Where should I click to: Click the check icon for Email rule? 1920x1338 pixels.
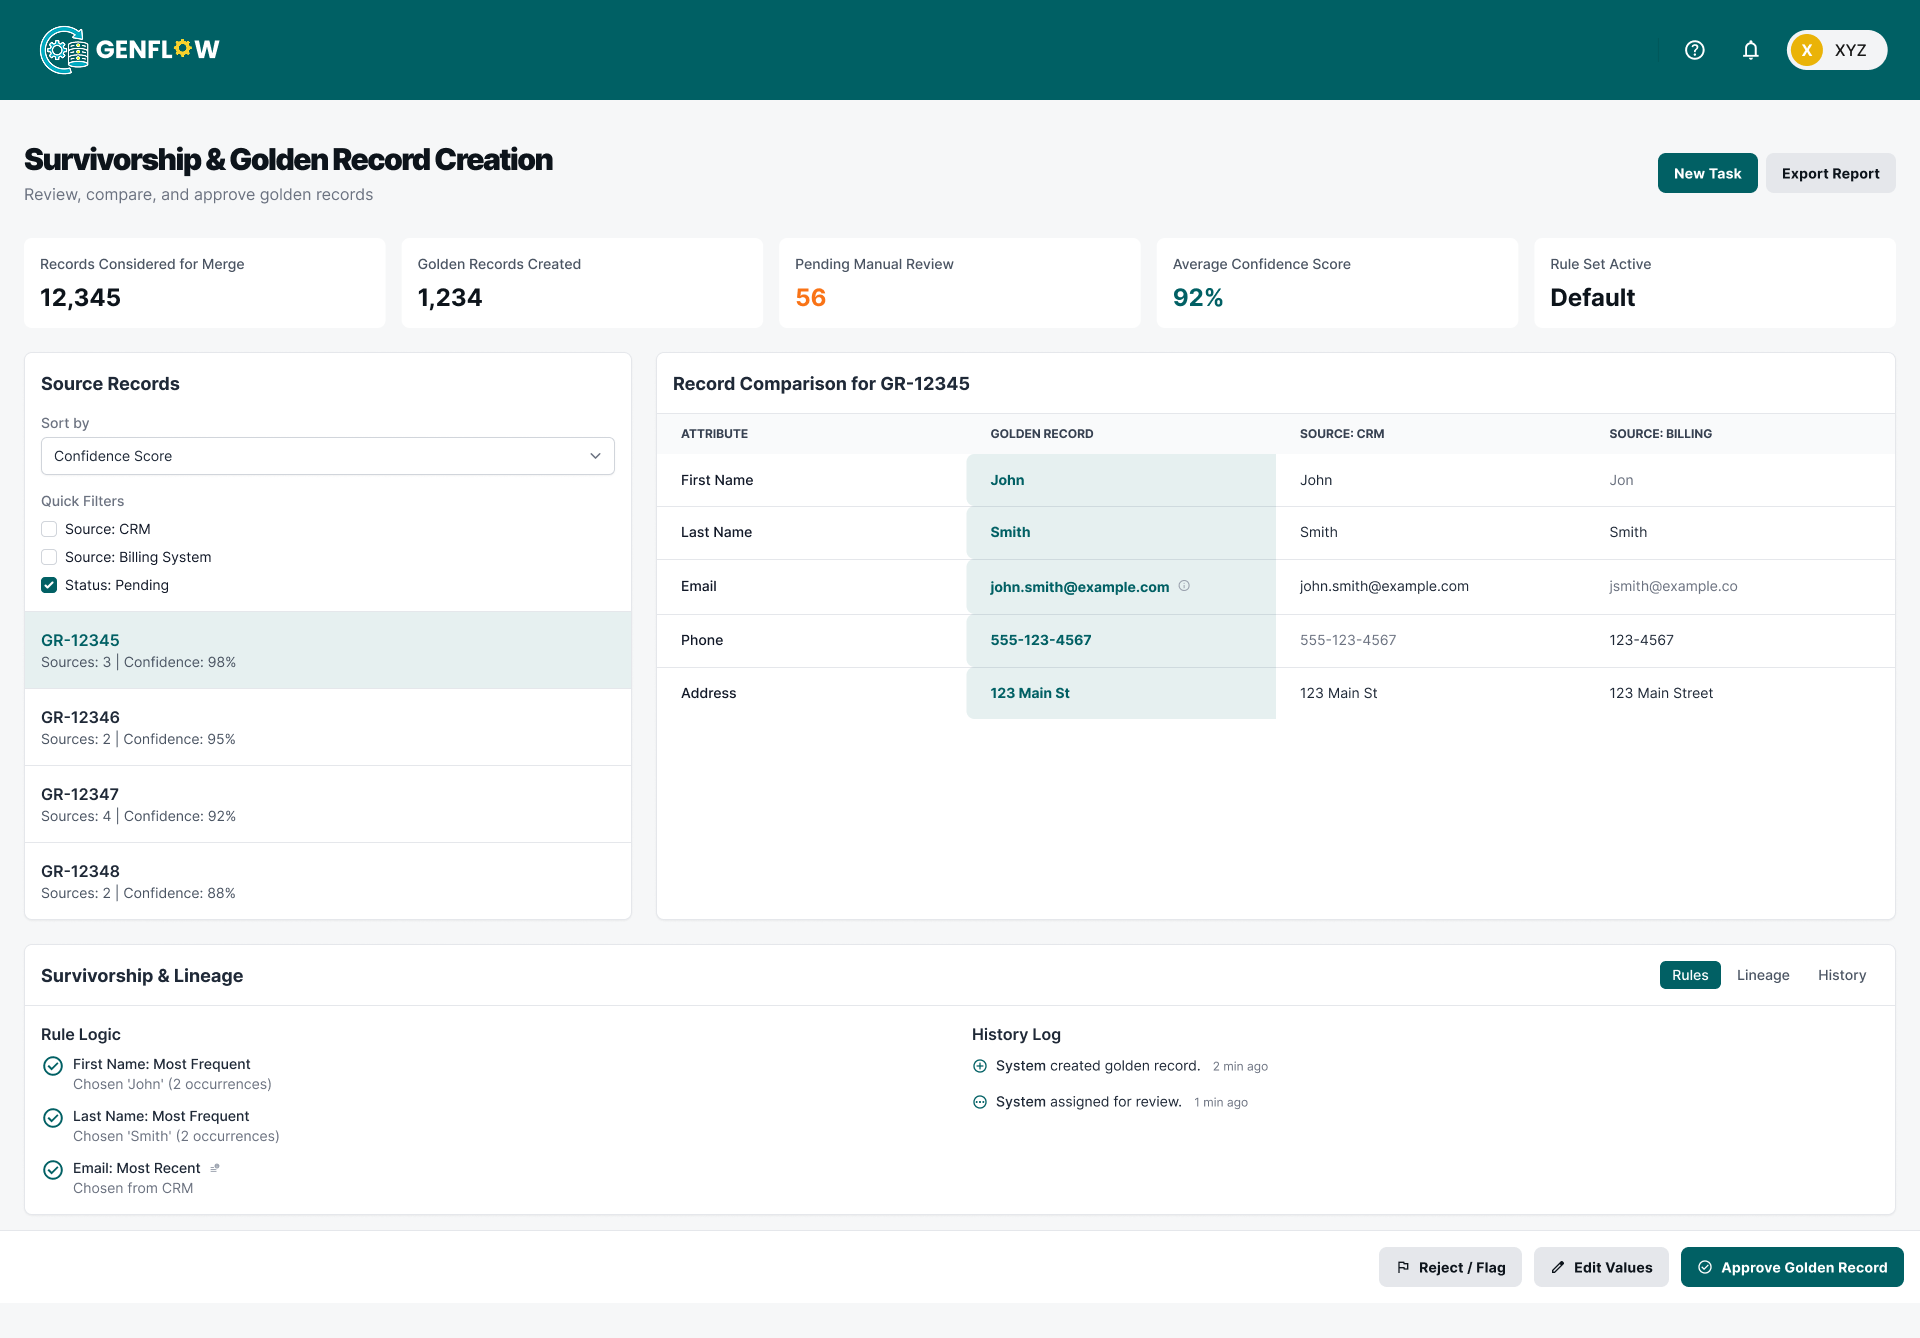tap(53, 1170)
